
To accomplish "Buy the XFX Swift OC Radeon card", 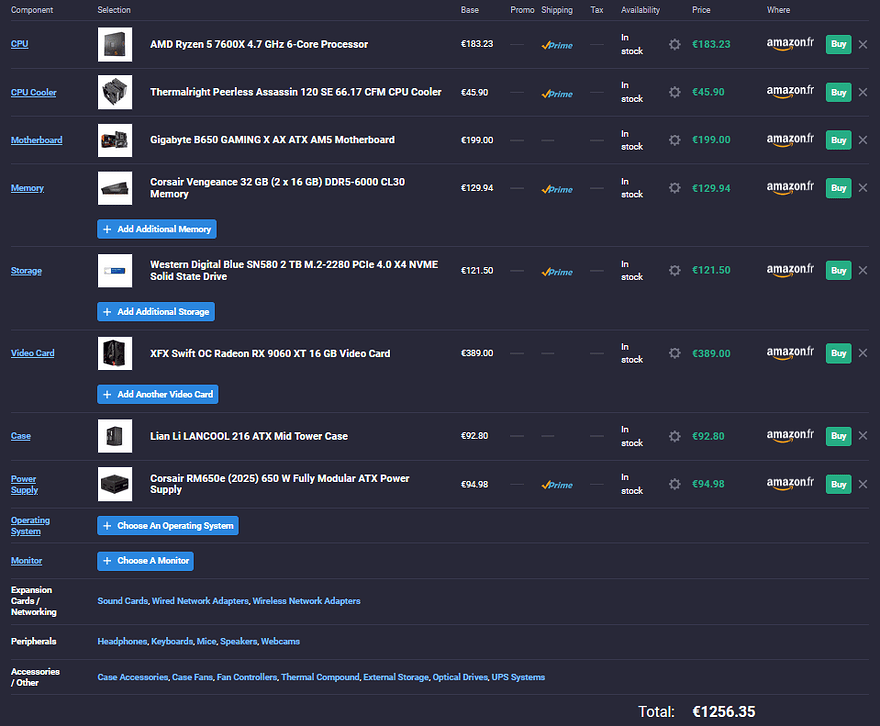I will [838, 353].
